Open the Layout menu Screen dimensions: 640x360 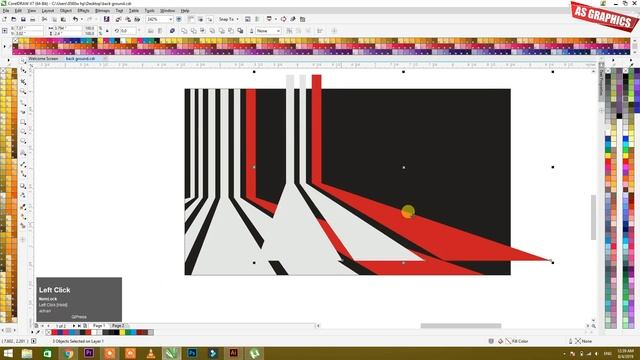(48, 11)
